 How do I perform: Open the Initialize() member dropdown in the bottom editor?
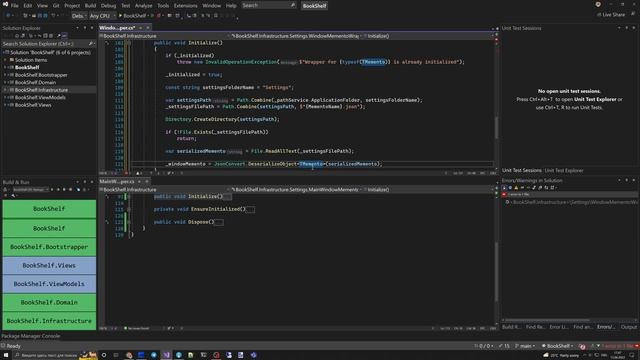[x=429, y=189]
